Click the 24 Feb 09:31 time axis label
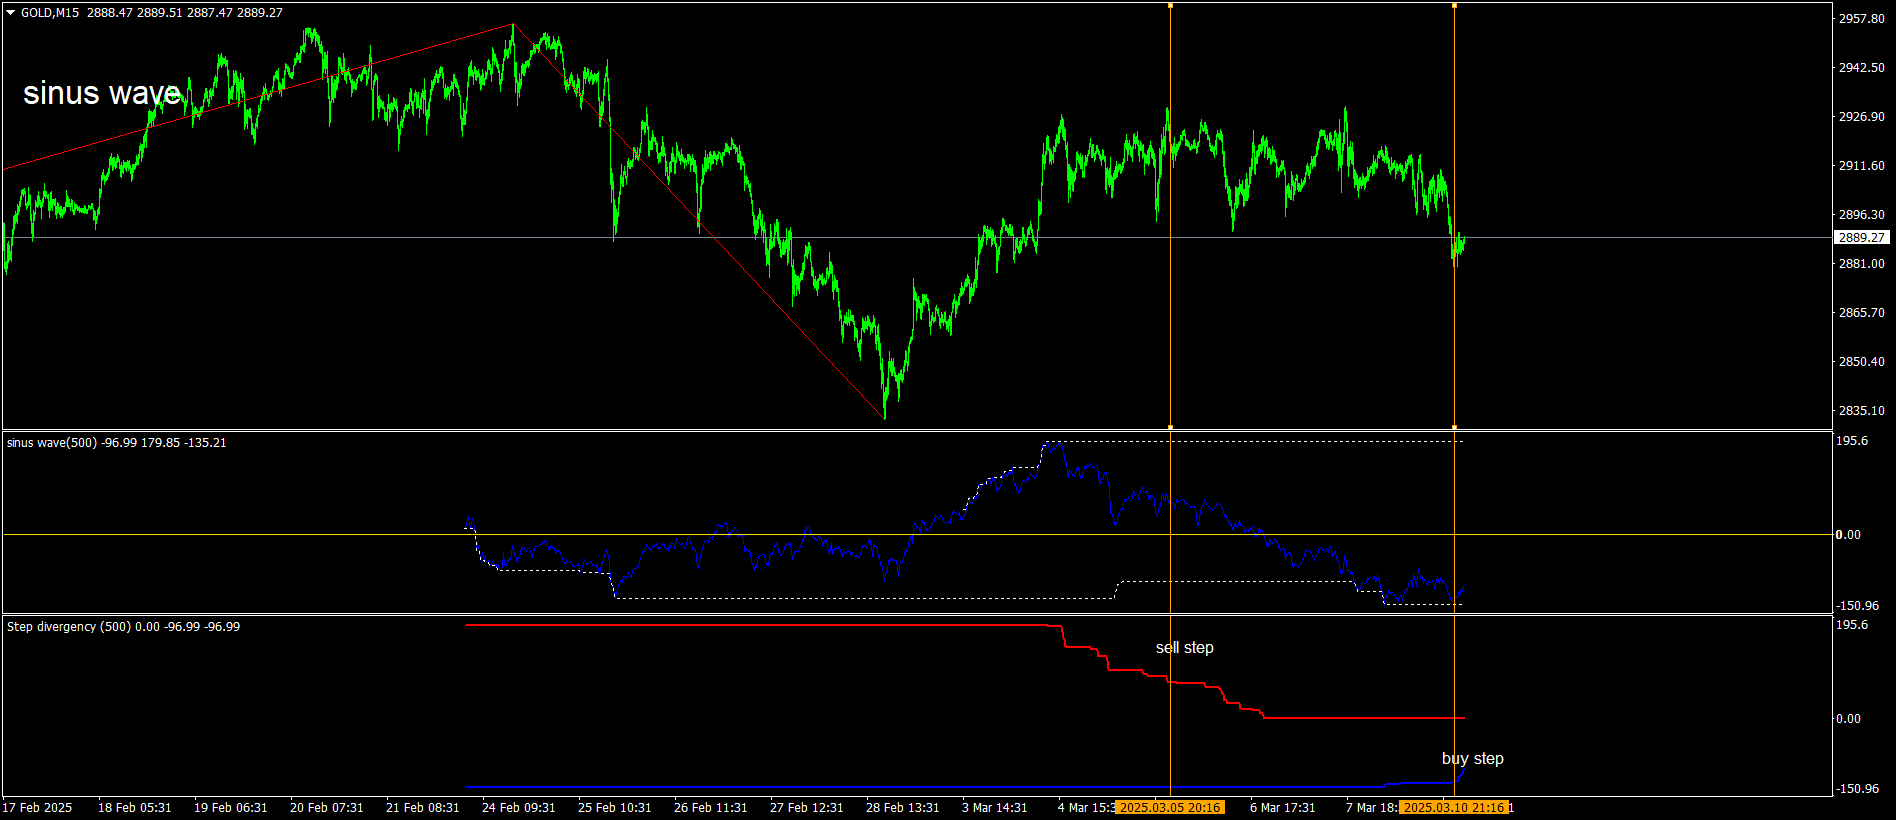The width and height of the screenshot is (1896, 820). 518,808
